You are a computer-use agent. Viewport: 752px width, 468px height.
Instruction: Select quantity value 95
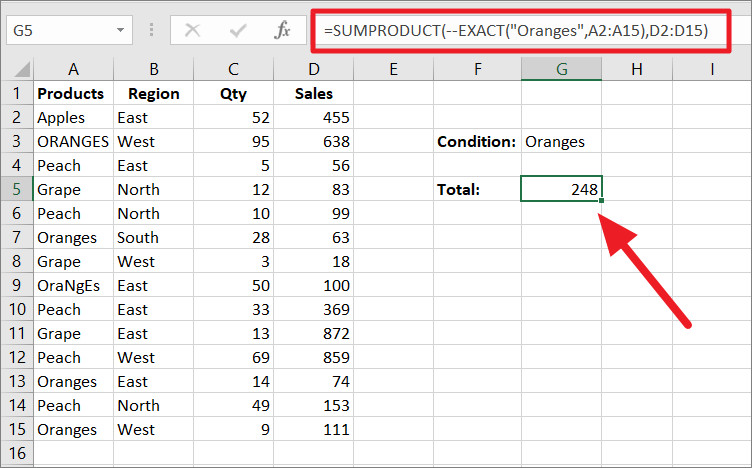[x=234, y=141]
